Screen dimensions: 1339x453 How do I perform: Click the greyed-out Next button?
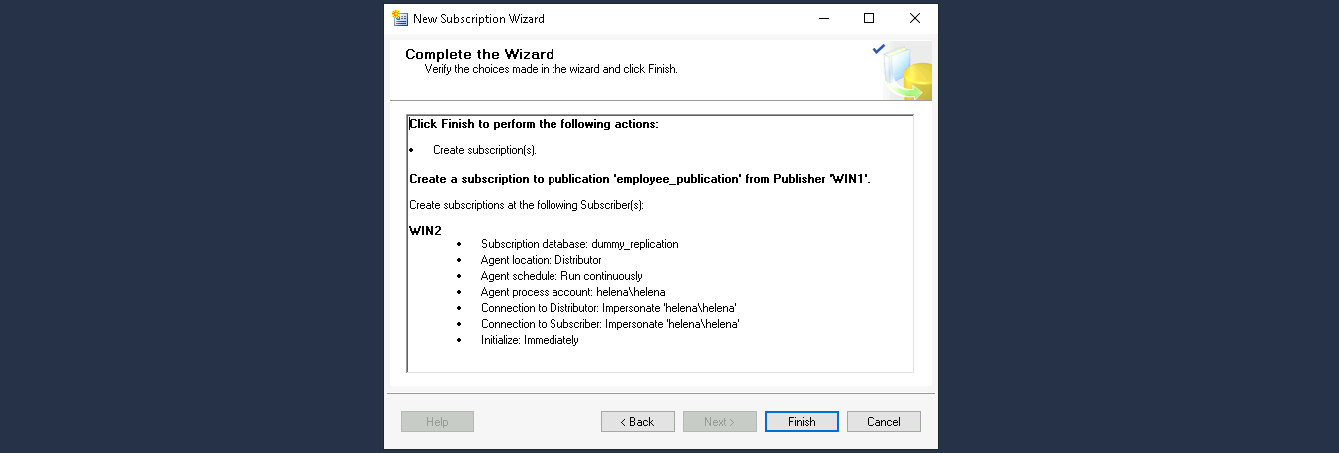click(x=719, y=422)
